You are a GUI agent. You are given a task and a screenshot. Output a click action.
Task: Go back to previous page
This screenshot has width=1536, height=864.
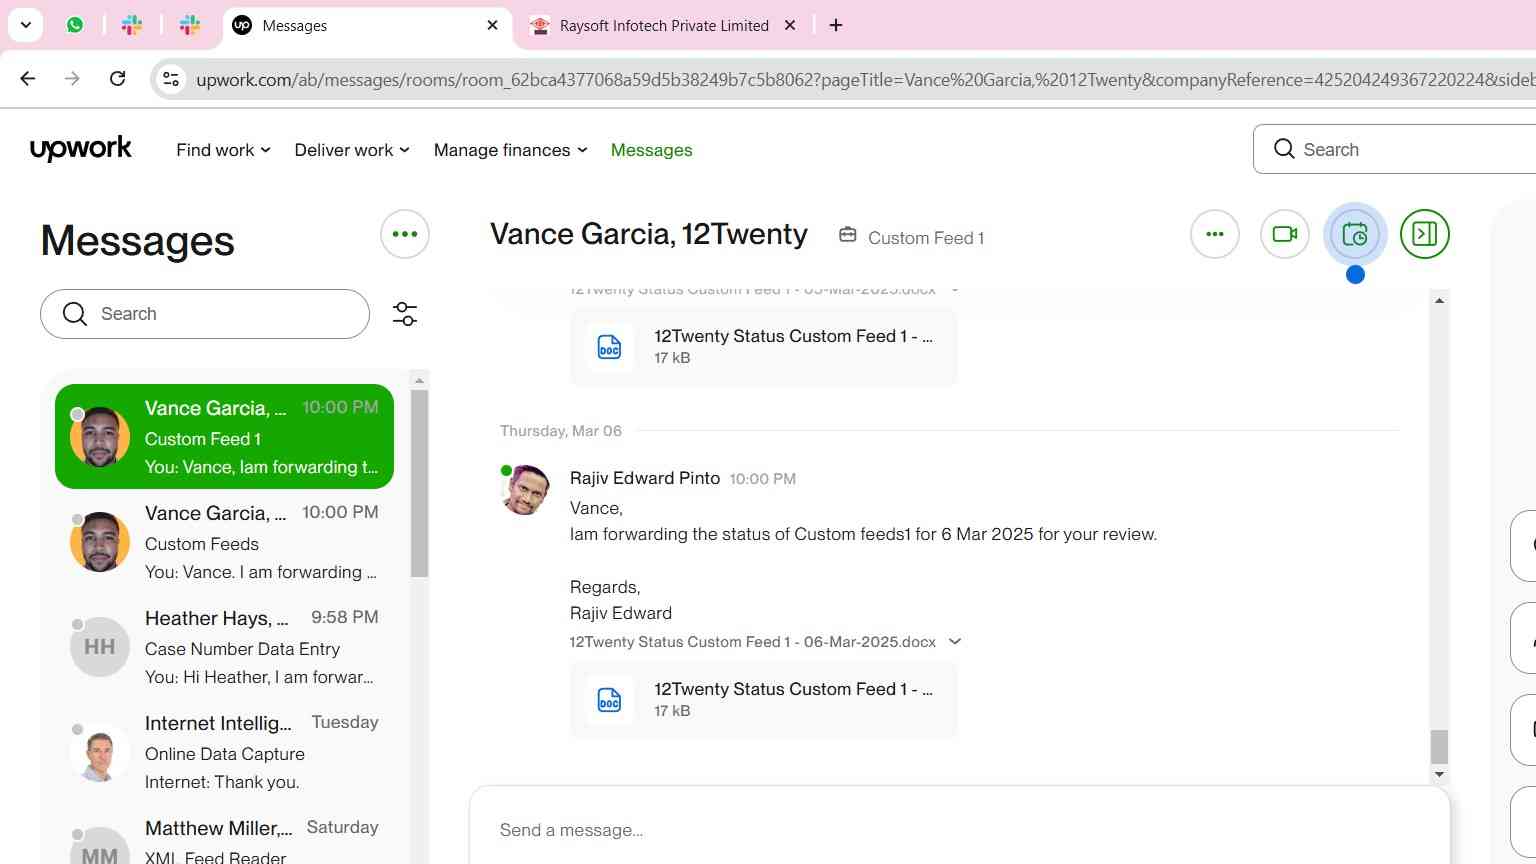click(x=28, y=79)
